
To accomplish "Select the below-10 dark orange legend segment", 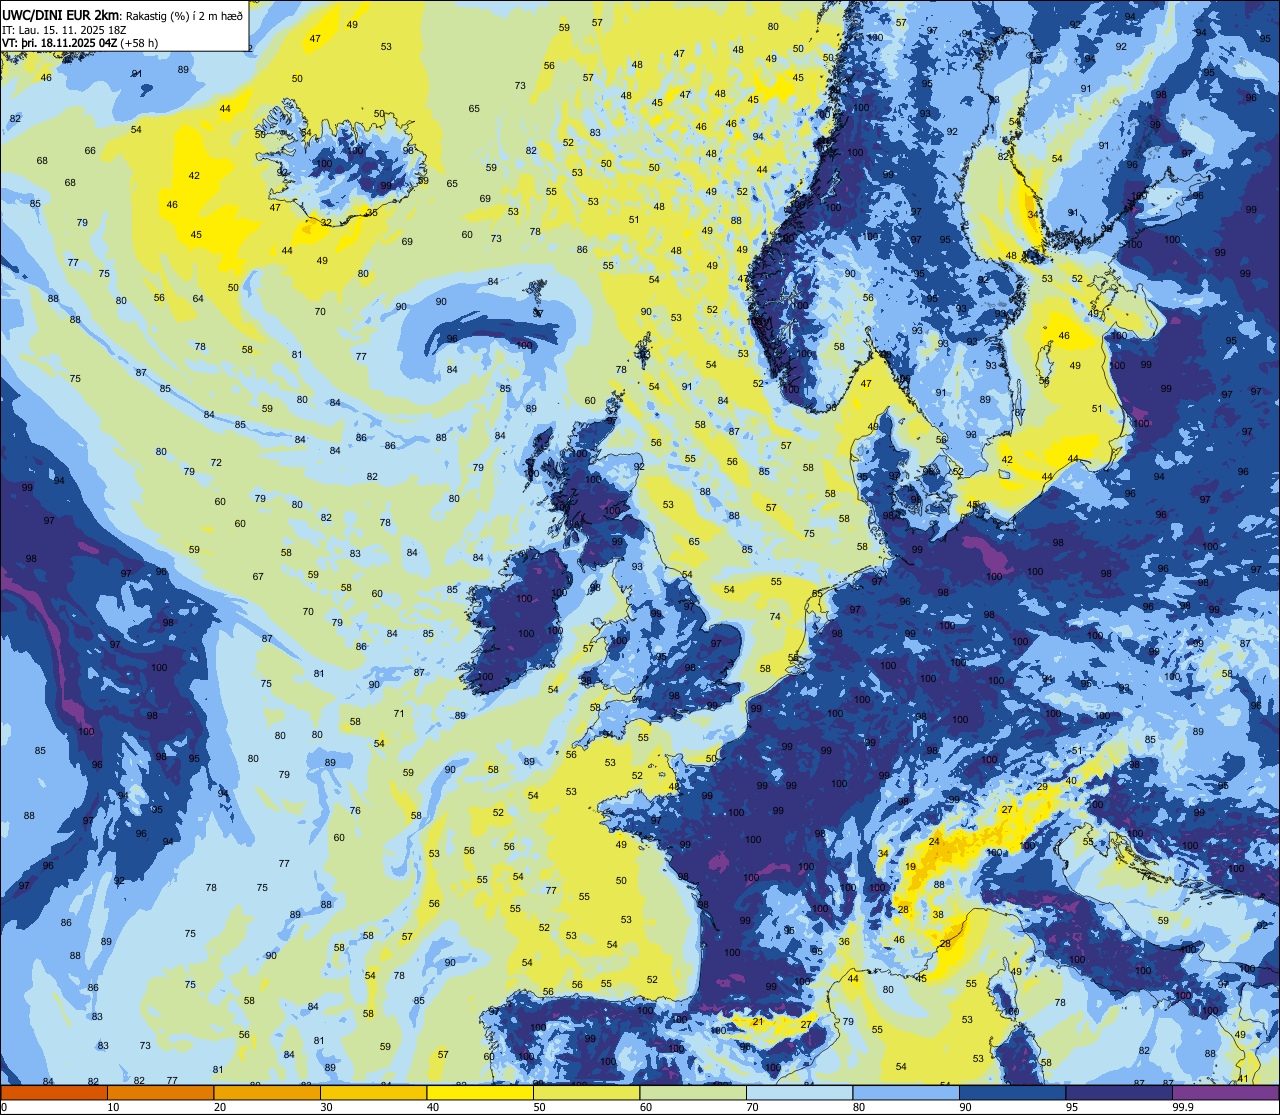I will point(54,1093).
